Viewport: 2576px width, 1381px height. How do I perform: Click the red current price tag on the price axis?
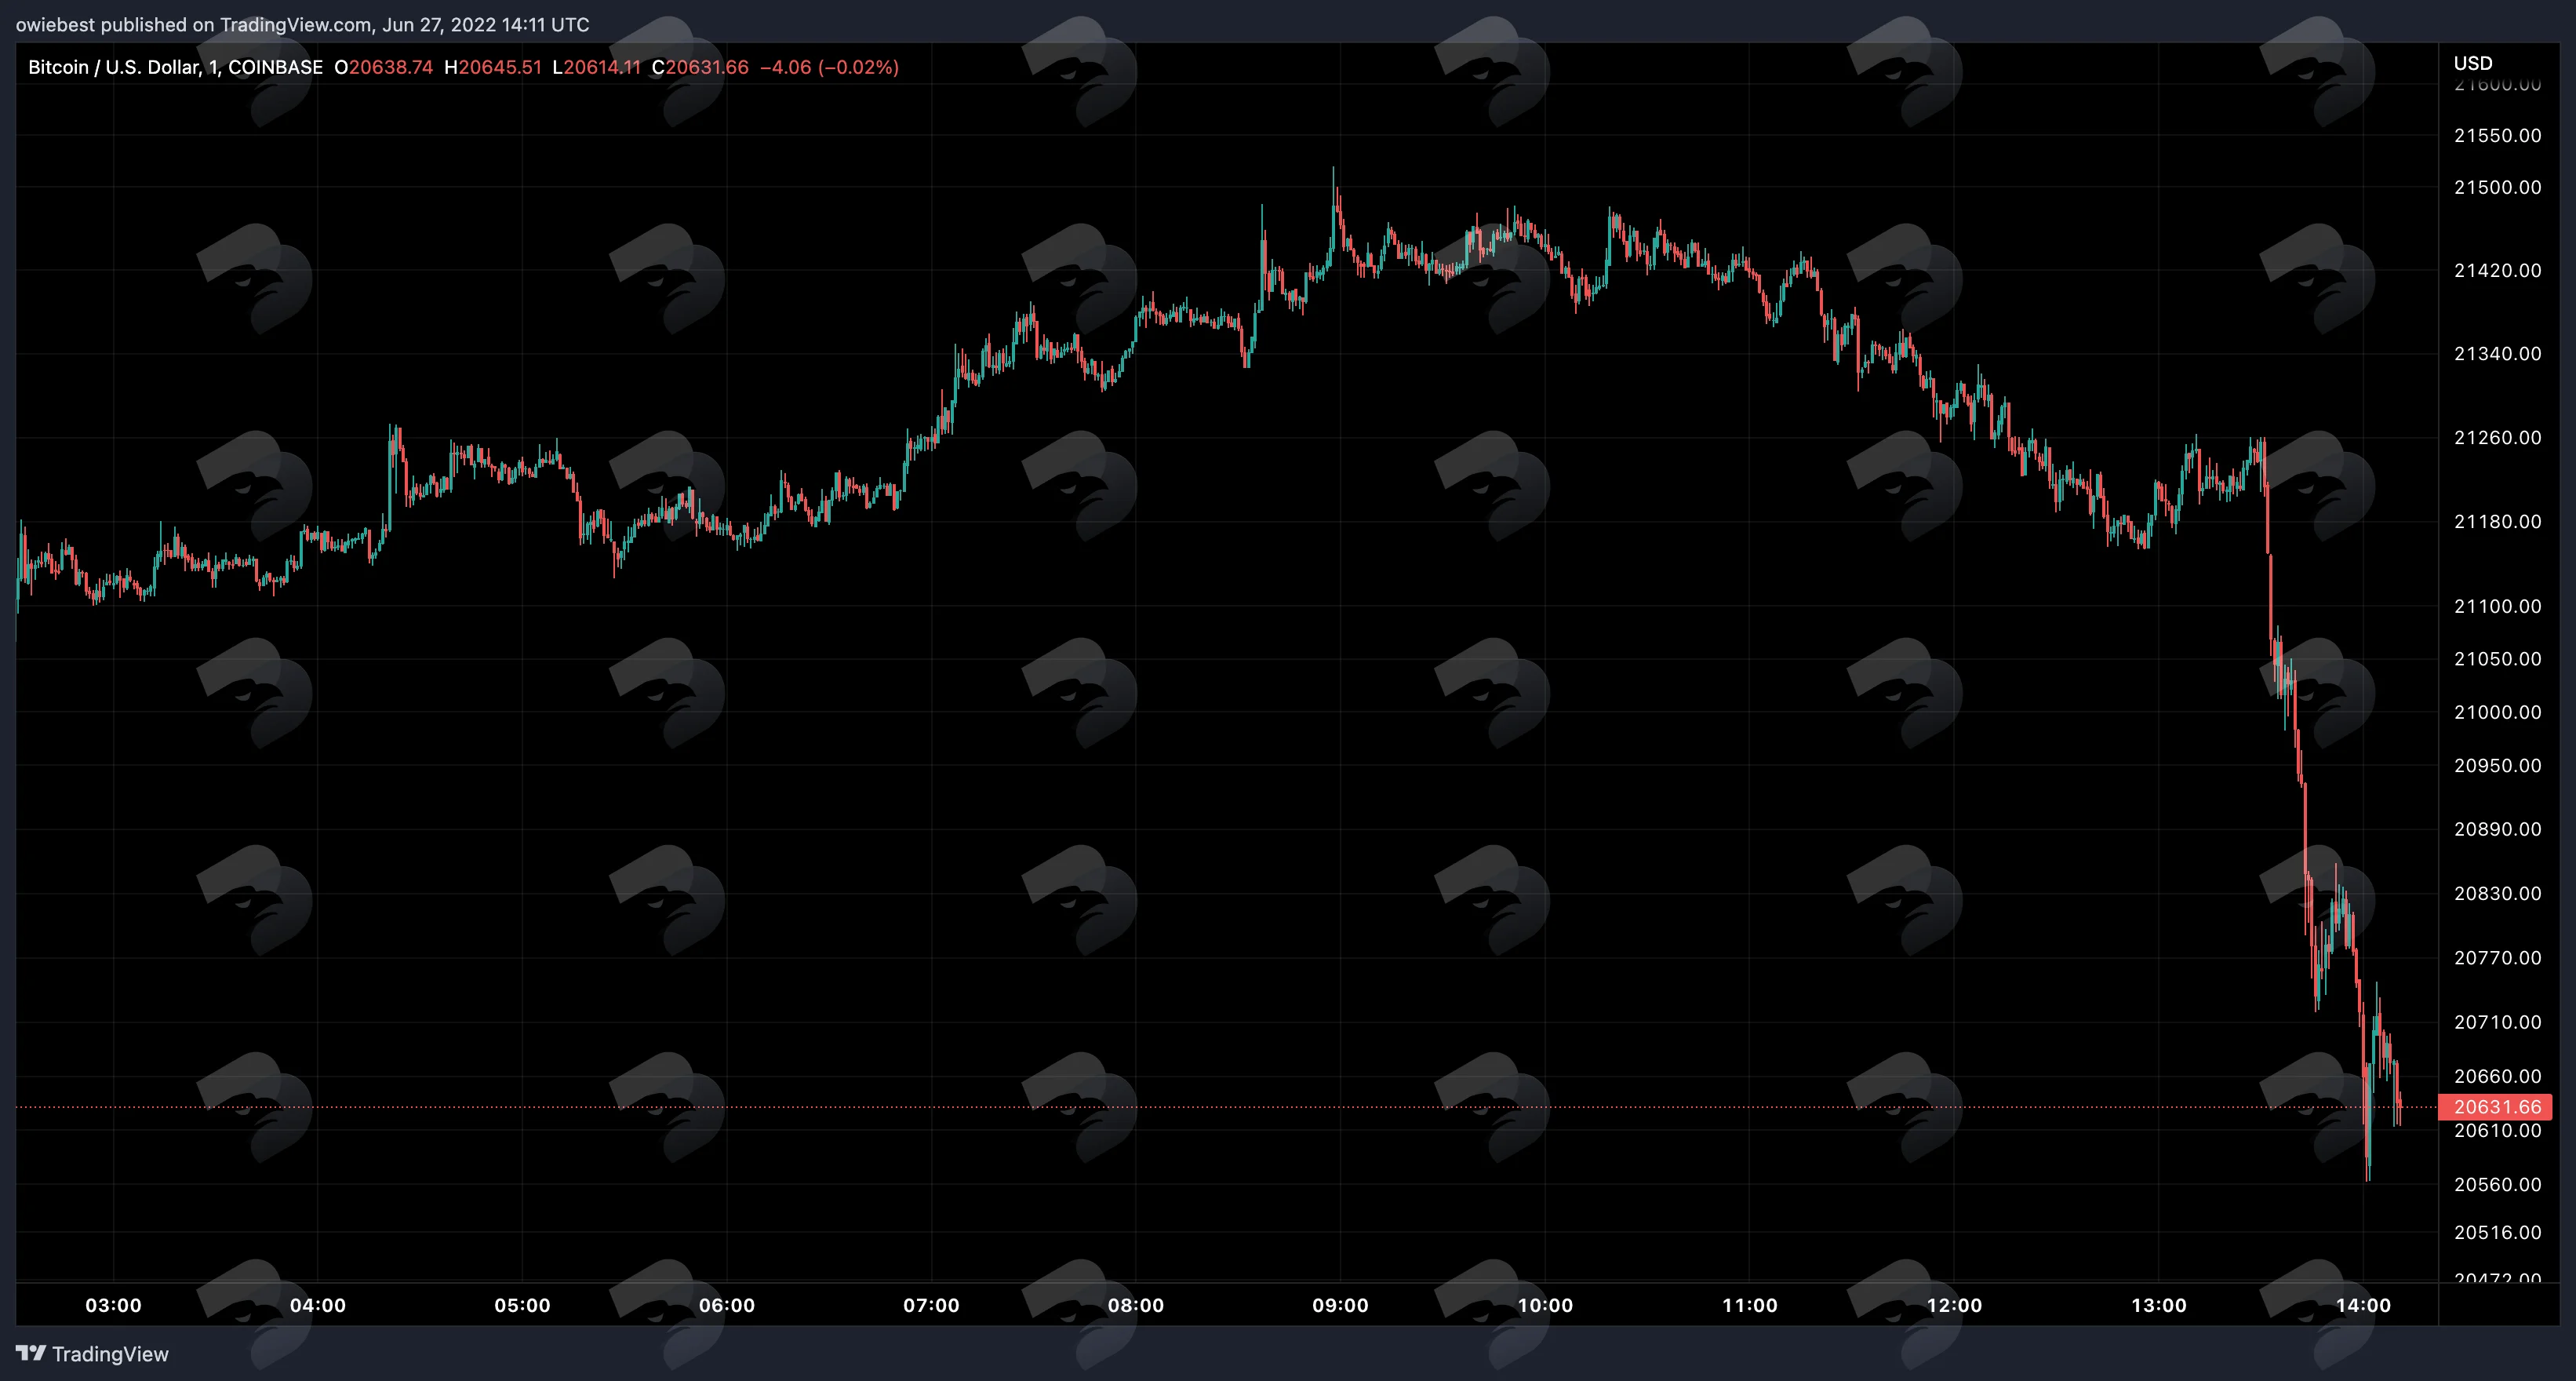click(2497, 1107)
